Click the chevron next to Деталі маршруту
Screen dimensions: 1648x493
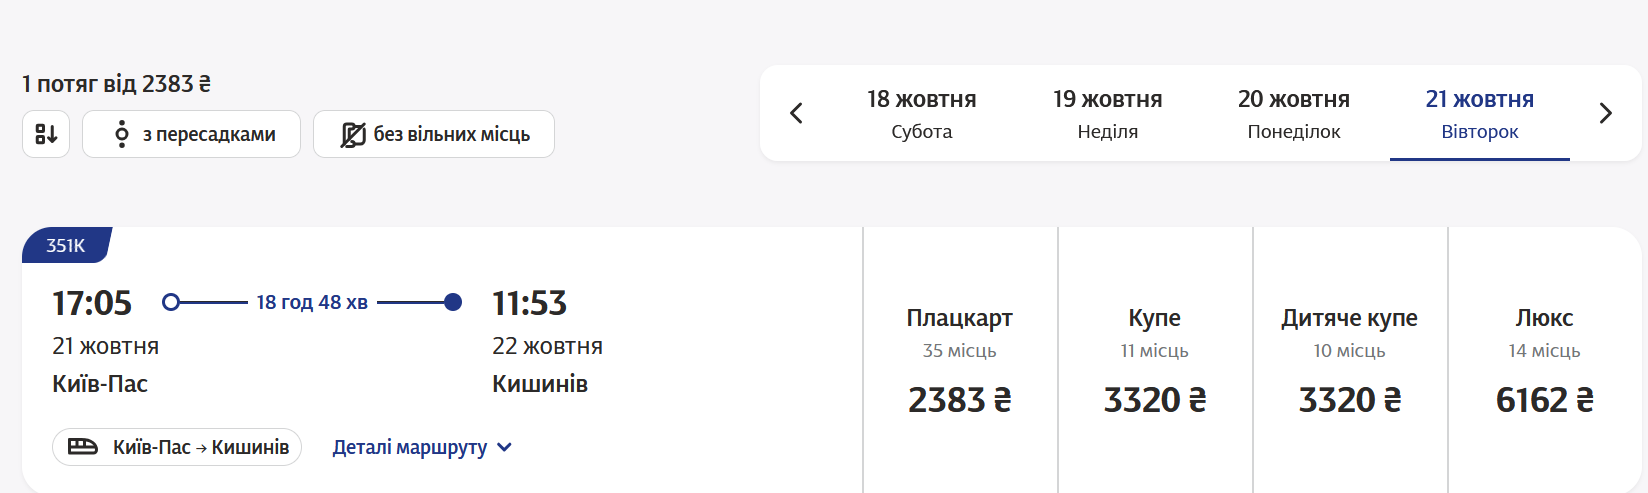pyautogui.click(x=505, y=447)
